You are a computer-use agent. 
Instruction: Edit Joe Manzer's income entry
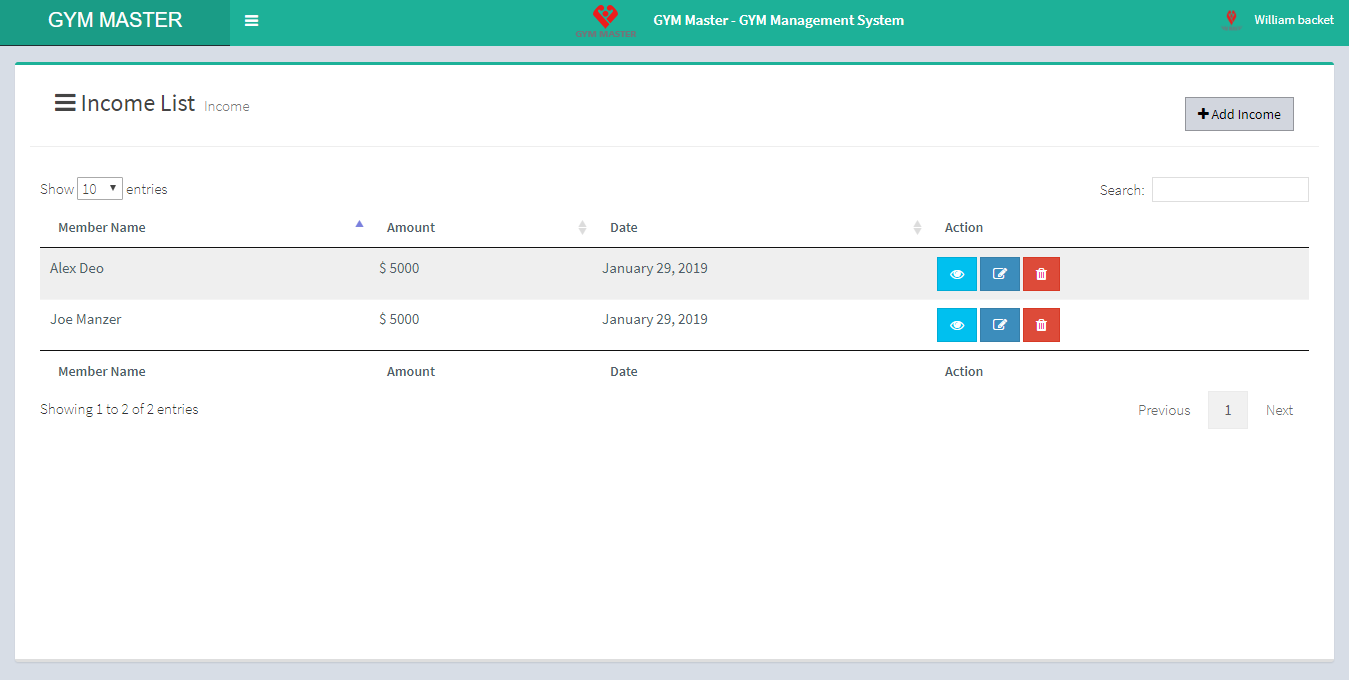click(999, 325)
